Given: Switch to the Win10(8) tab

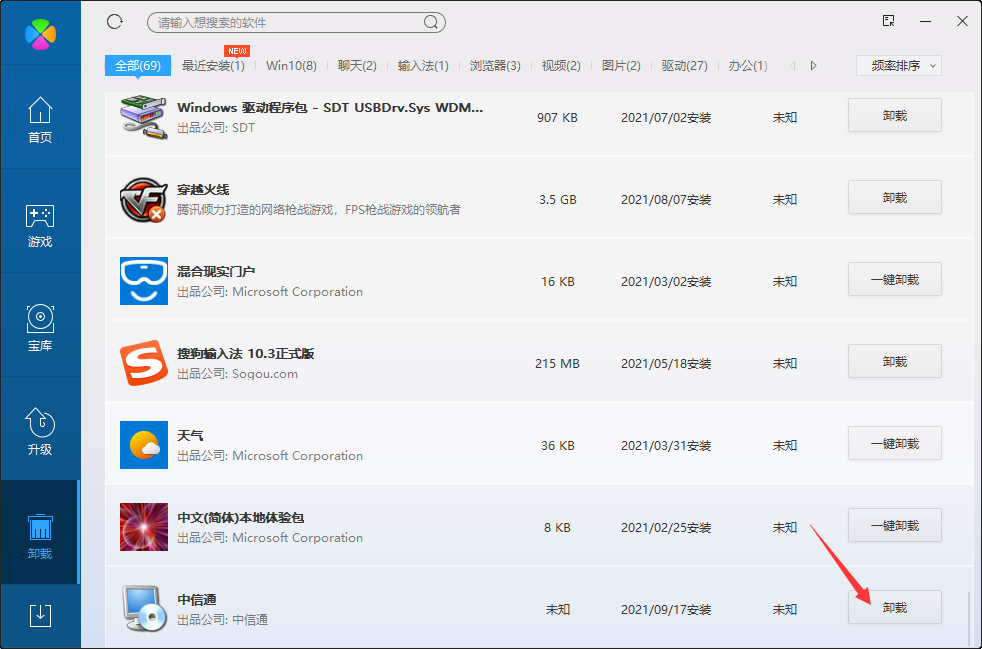Looking at the screenshot, I should [x=291, y=65].
